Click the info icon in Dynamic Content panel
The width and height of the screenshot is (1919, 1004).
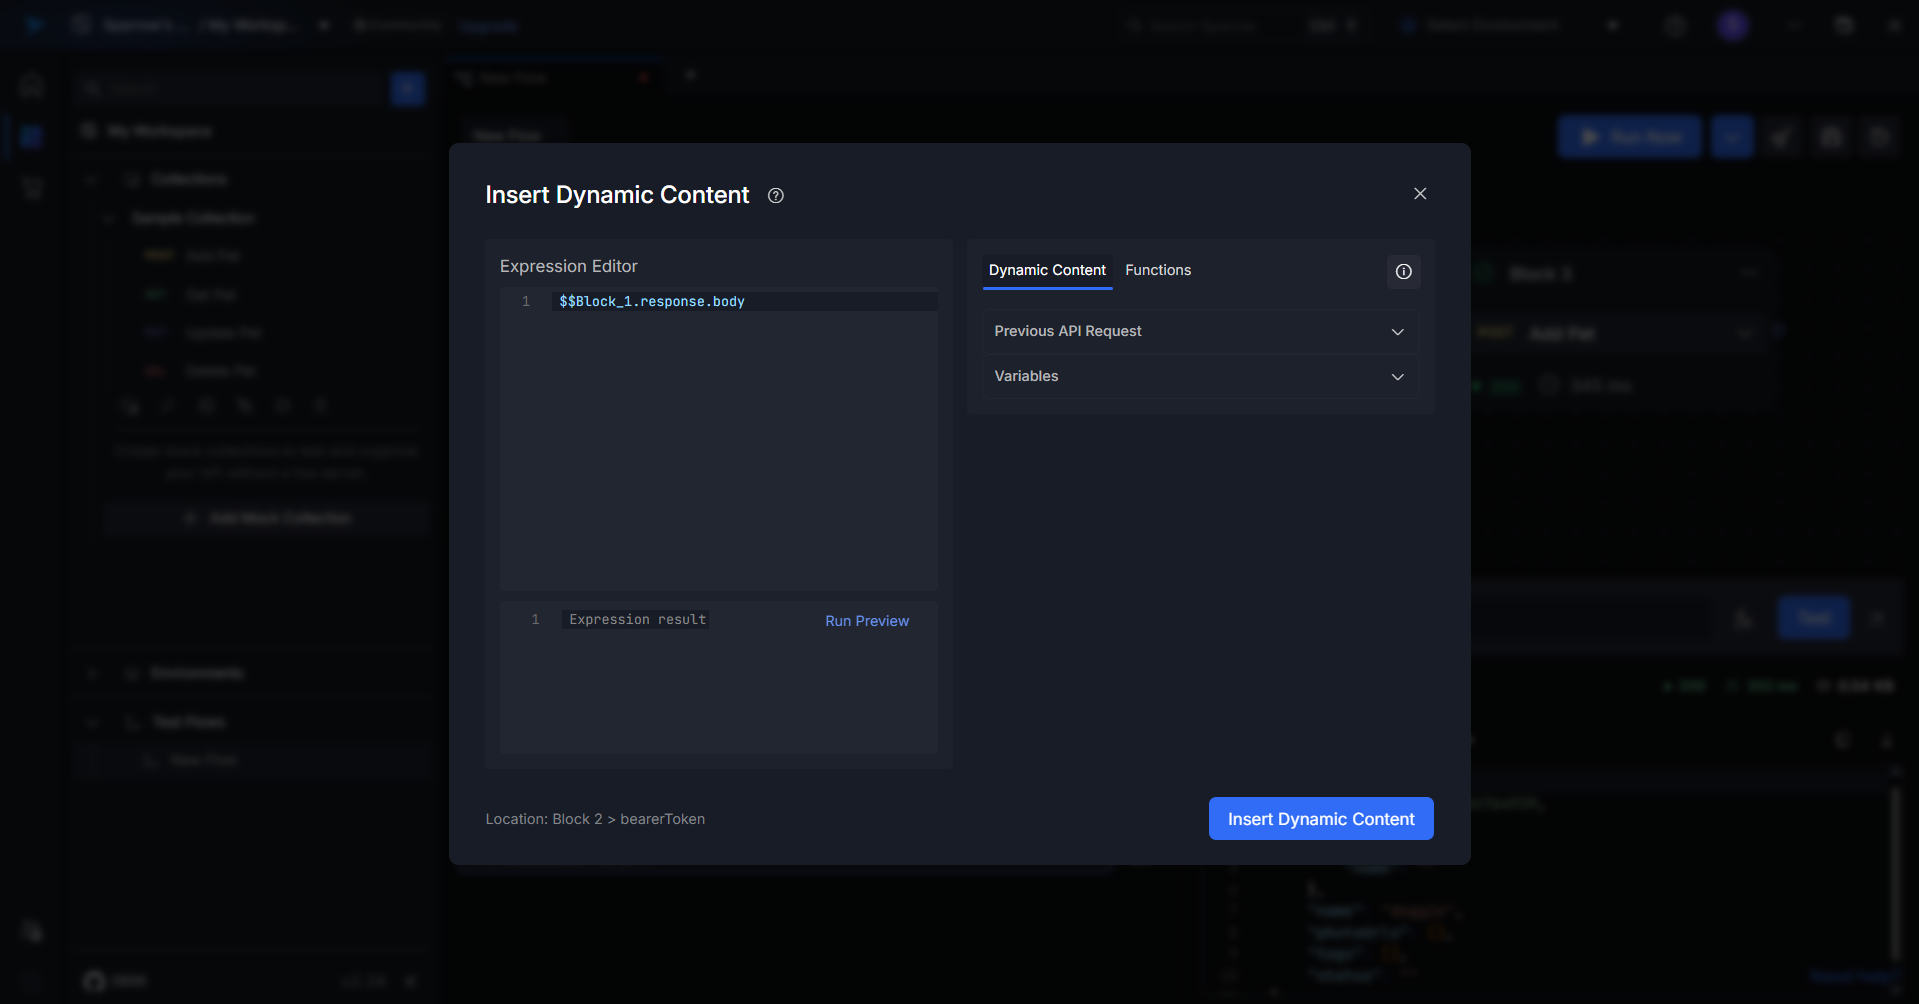[1403, 272]
